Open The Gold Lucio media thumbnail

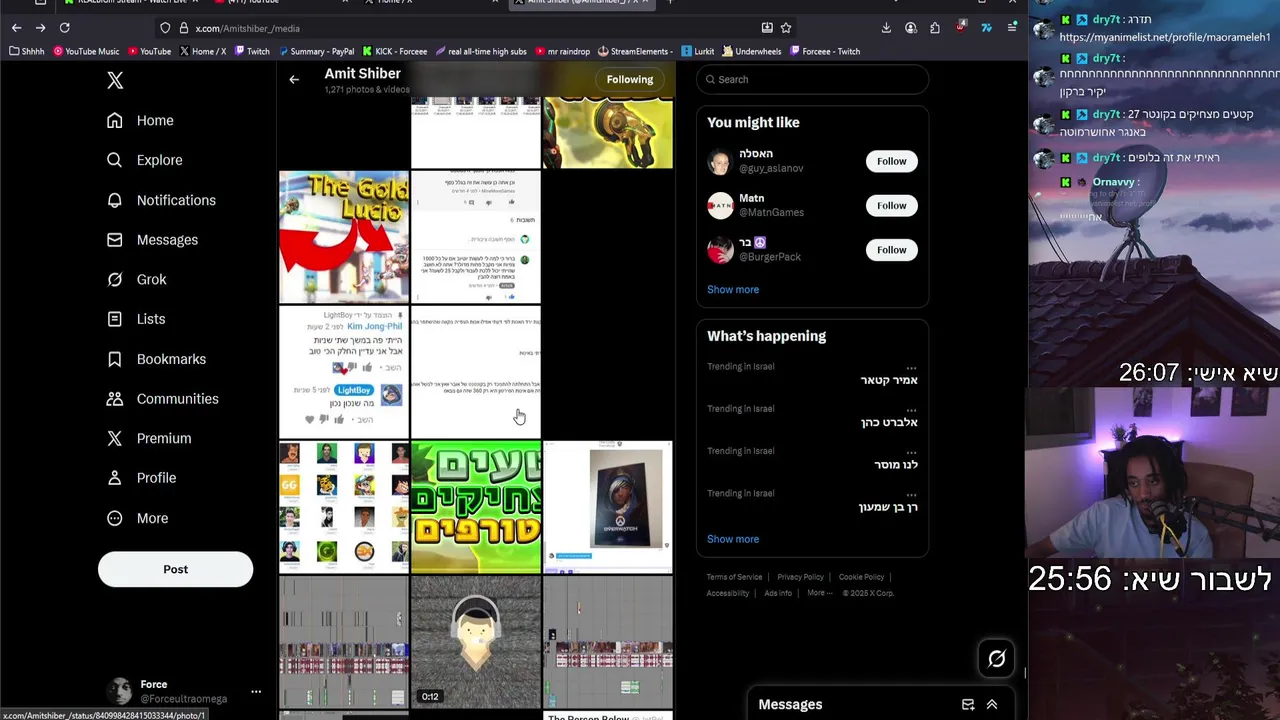pyautogui.click(x=344, y=237)
